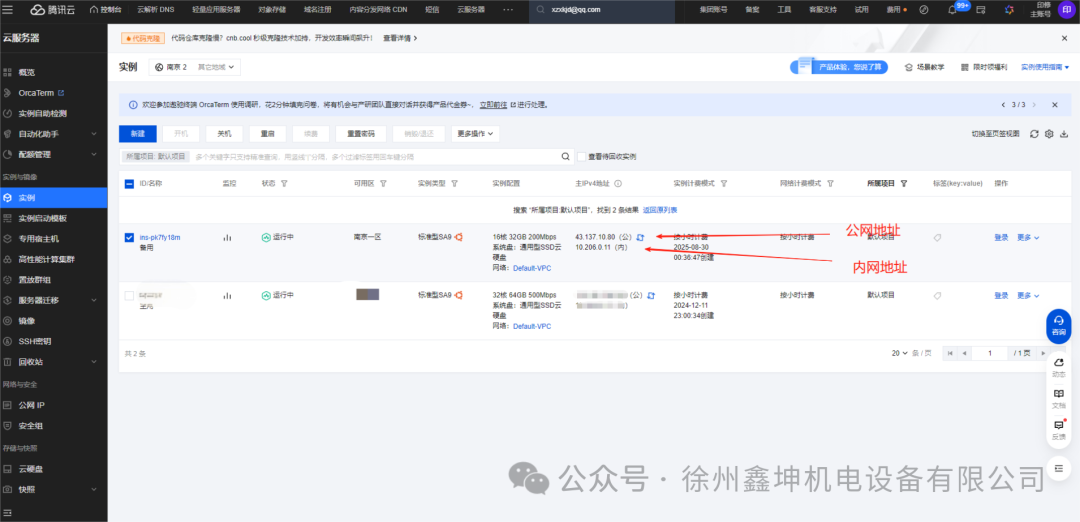Expand the 更多操作 dropdown
The width and height of the screenshot is (1080, 522).
click(475, 134)
